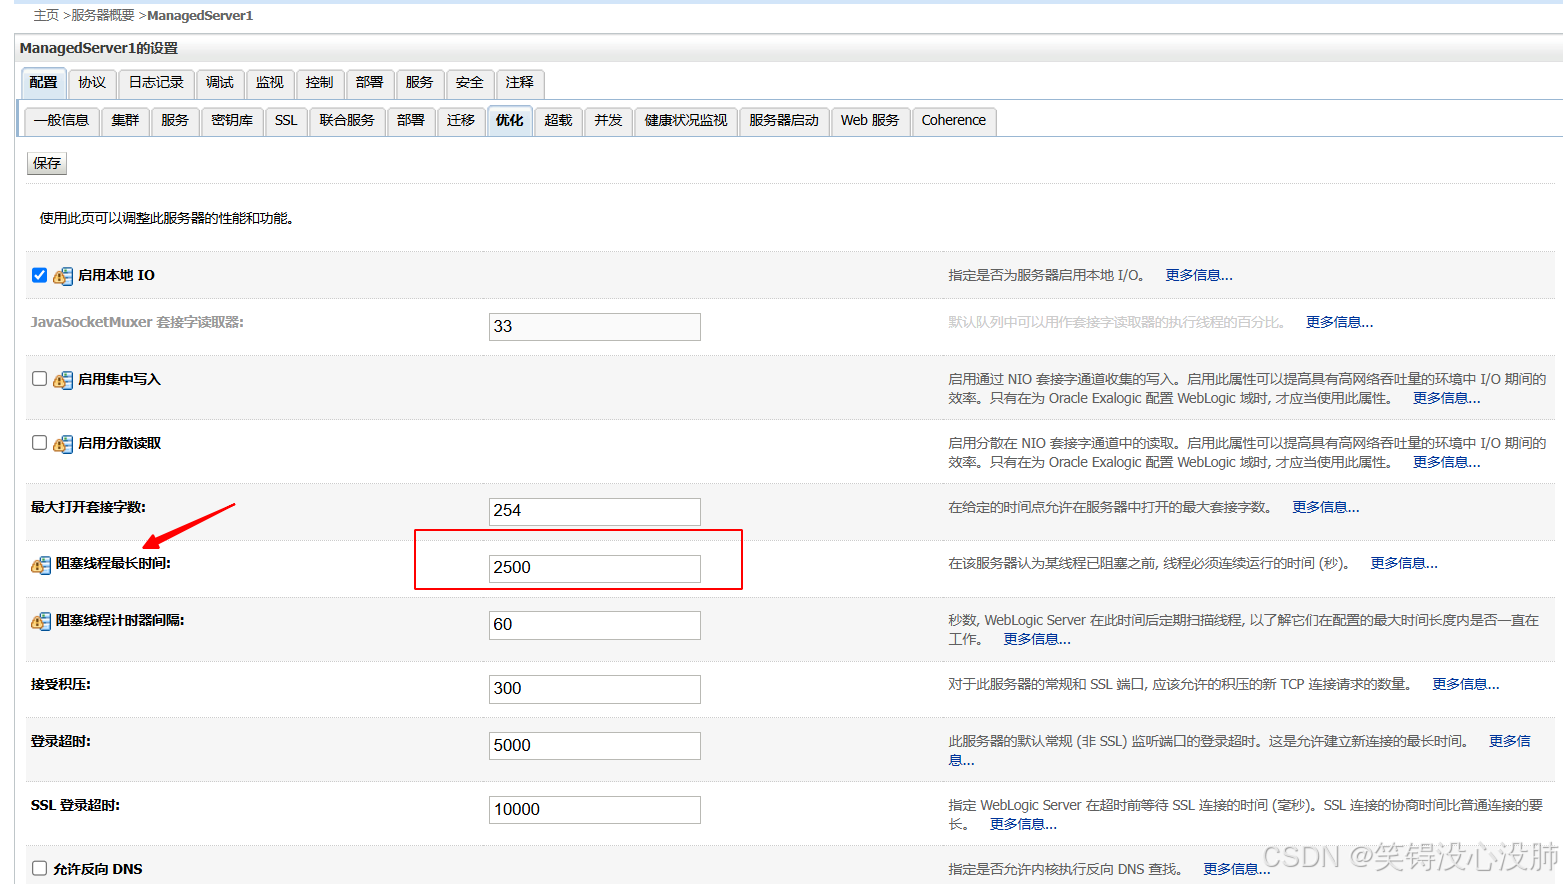
Task: Enable the 启用集中写入 checkbox
Action: tap(37, 378)
